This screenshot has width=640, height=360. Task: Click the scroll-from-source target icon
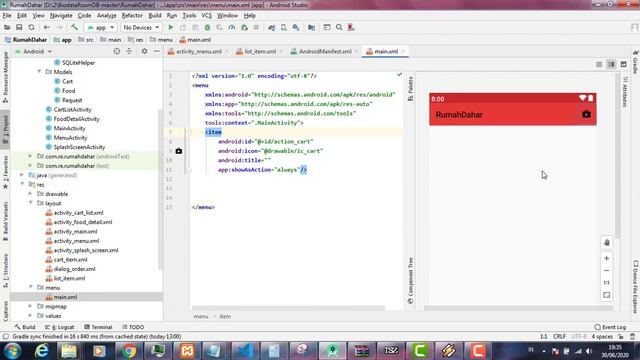(117, 51)
